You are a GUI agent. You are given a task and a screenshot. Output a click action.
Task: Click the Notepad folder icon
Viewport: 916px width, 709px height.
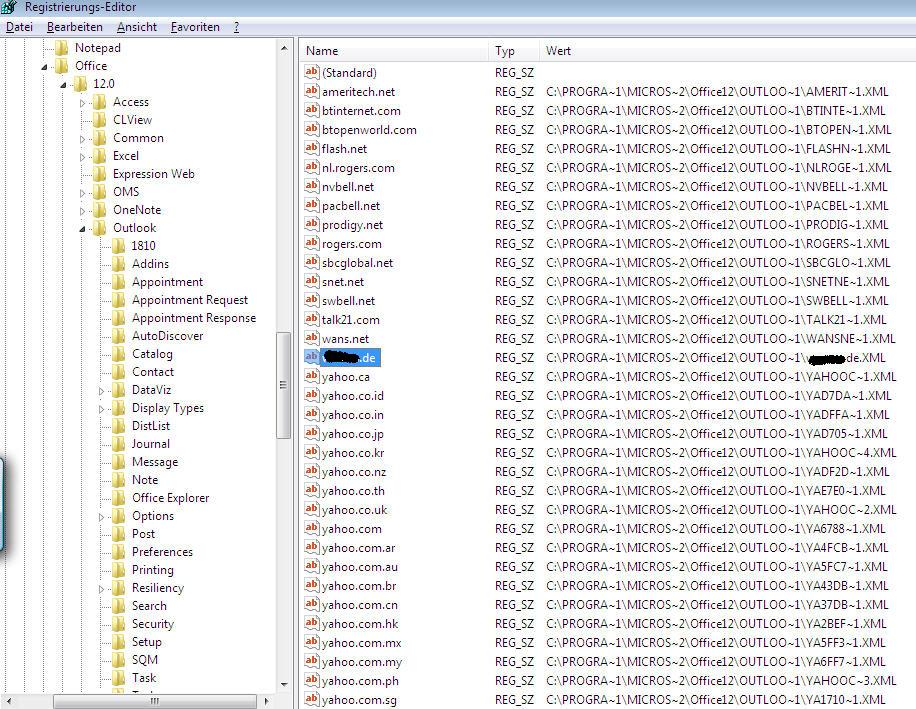[61, 48]
